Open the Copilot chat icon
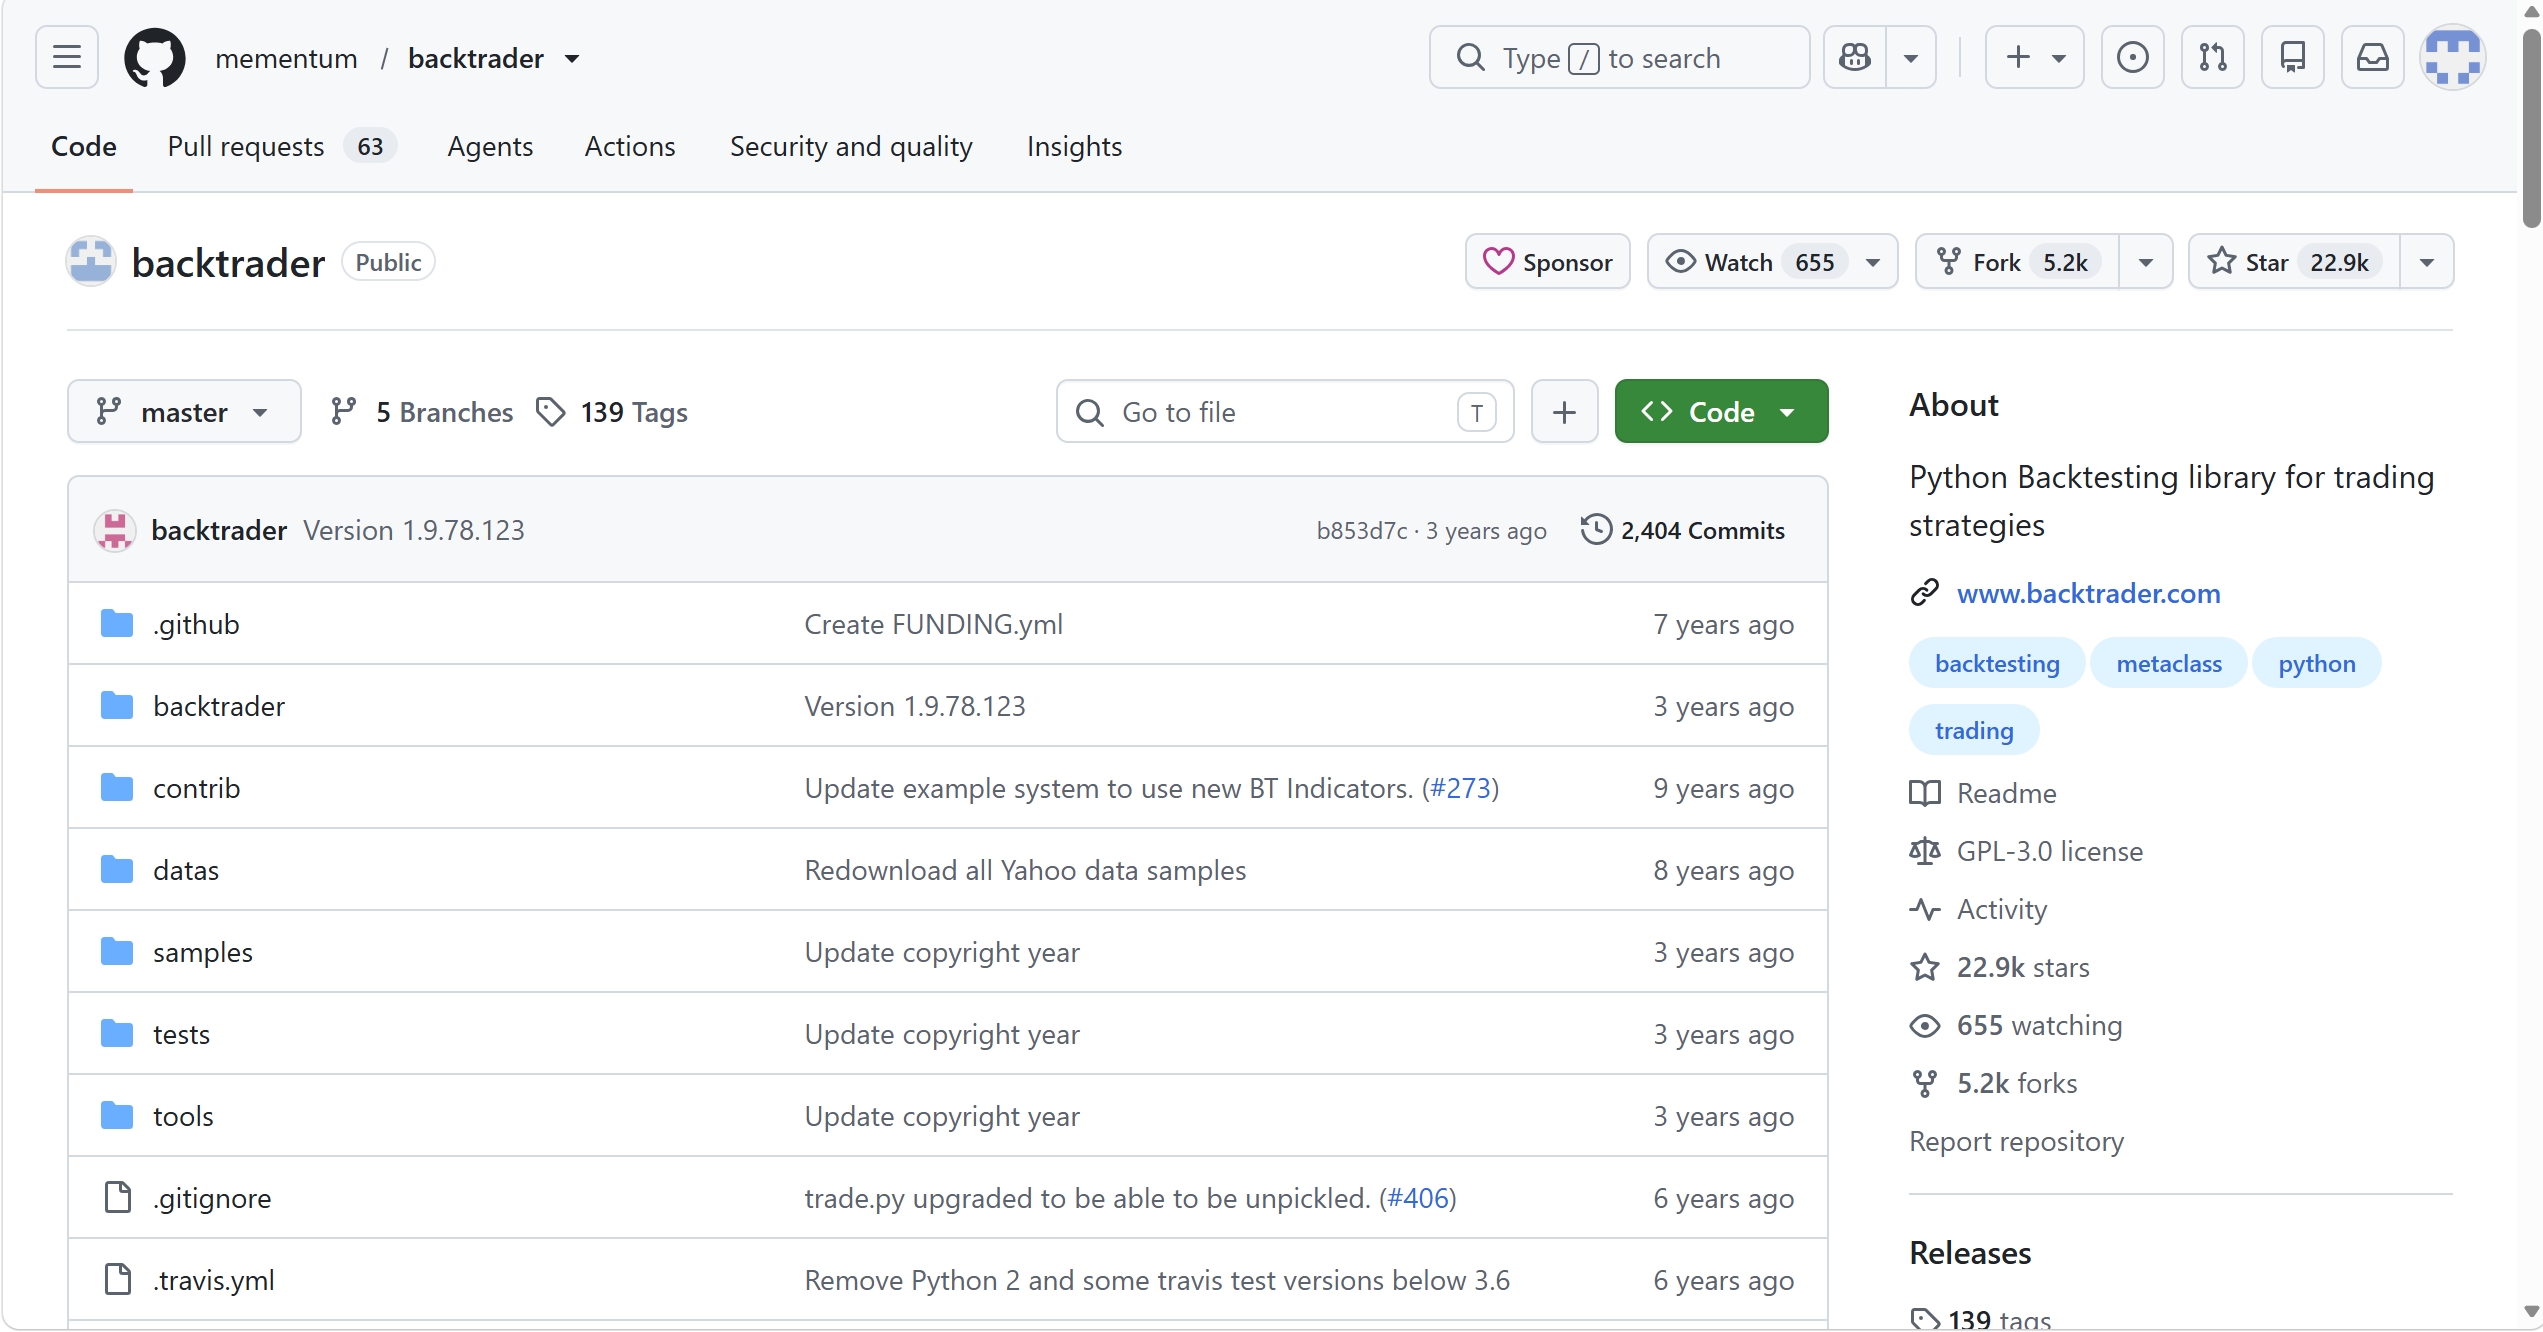2543x1332 pixels. click(1855, 57)
